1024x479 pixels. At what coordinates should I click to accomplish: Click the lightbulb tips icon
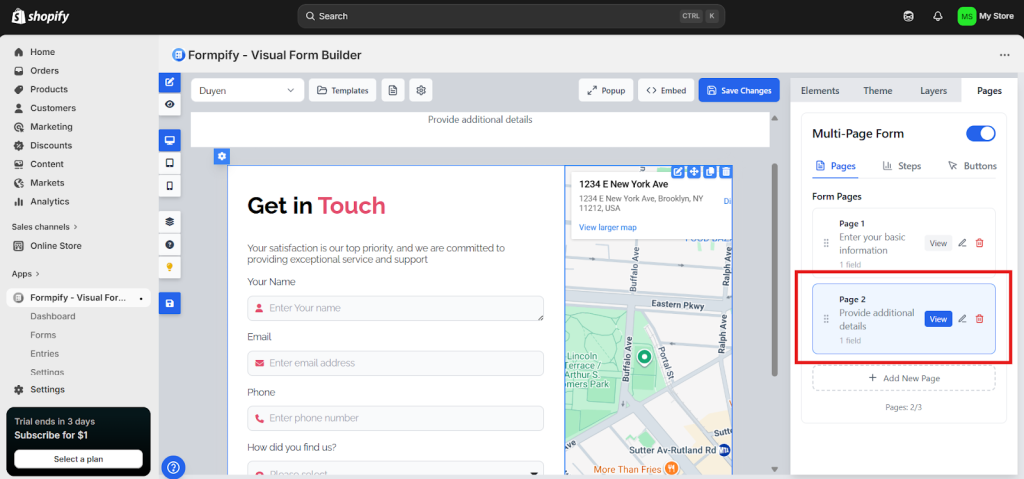(170, 267)
